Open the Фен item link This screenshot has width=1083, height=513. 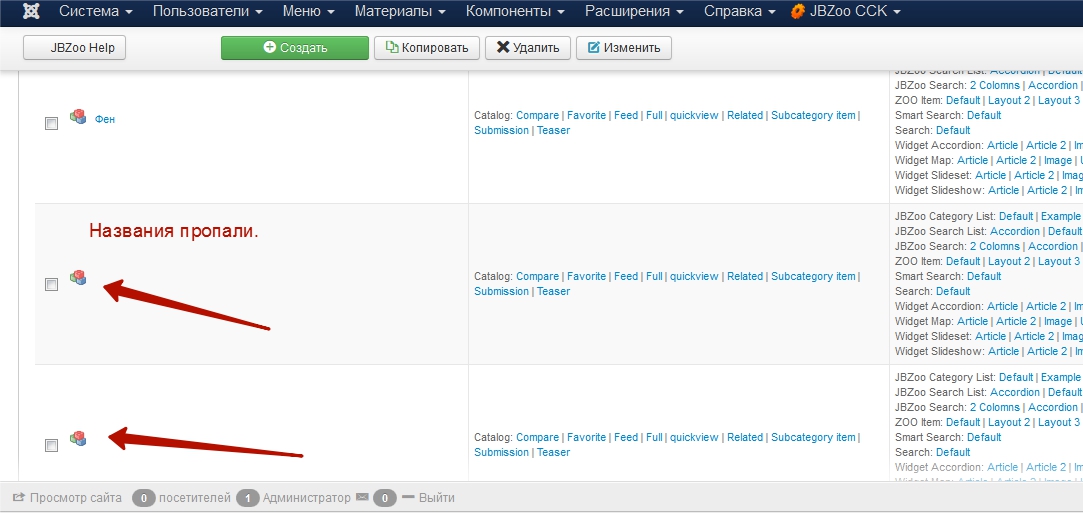(105, 119)
